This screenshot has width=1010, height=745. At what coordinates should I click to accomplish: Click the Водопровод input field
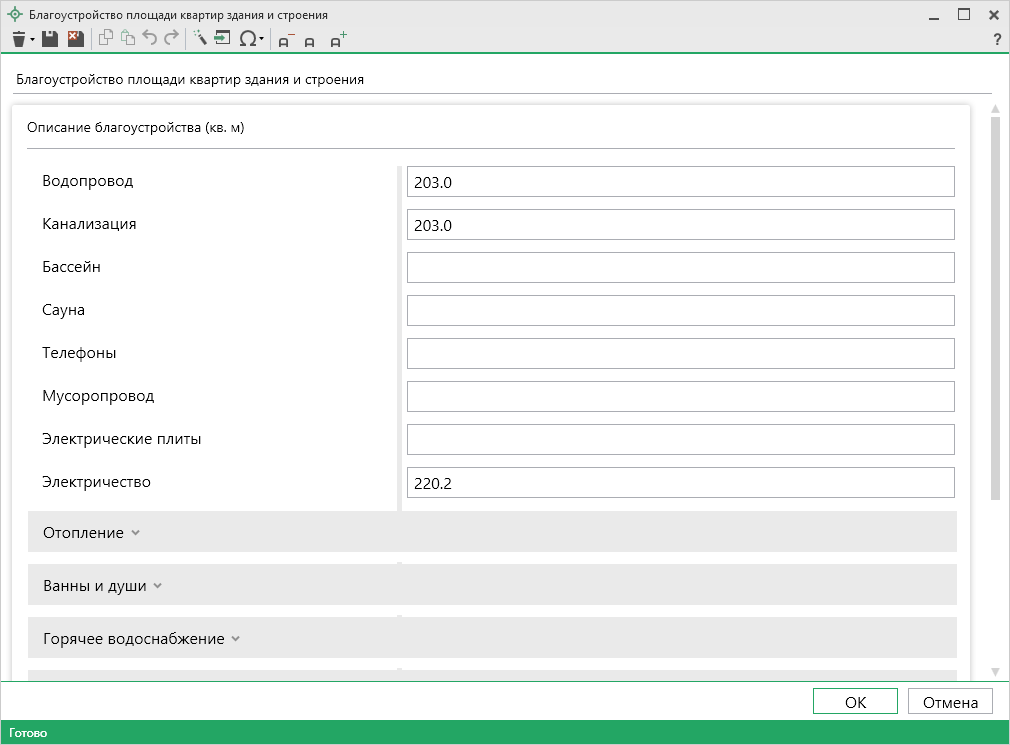pos(680,182)
